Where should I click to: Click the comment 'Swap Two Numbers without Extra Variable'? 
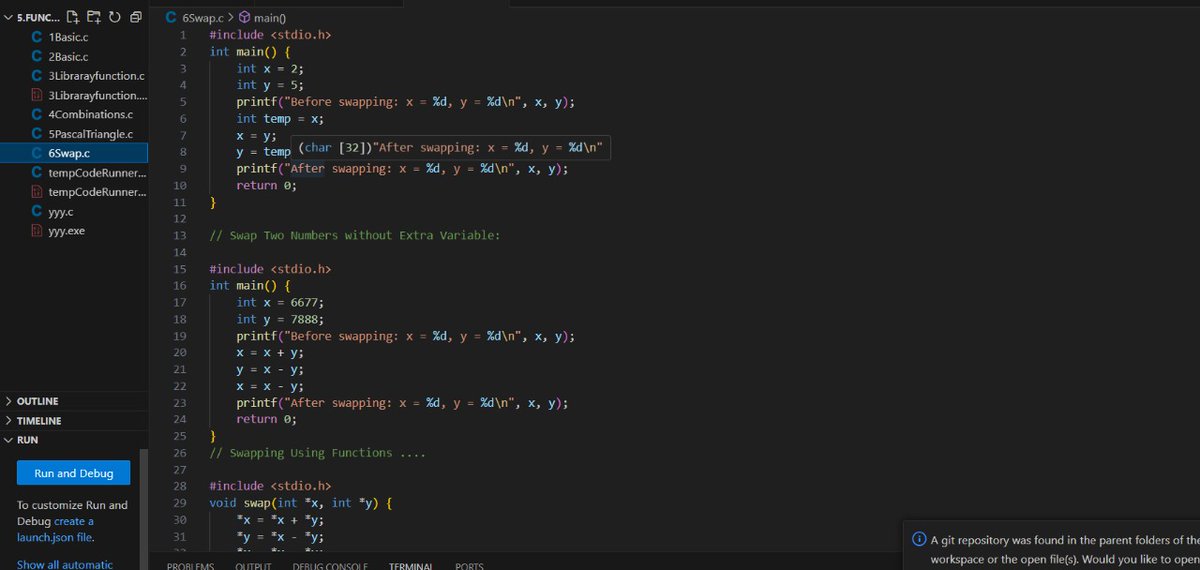tap(354, 235)
